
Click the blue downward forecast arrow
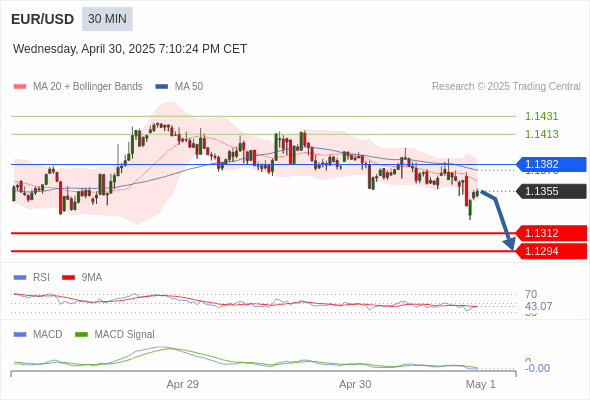click(x=499, y=220)
